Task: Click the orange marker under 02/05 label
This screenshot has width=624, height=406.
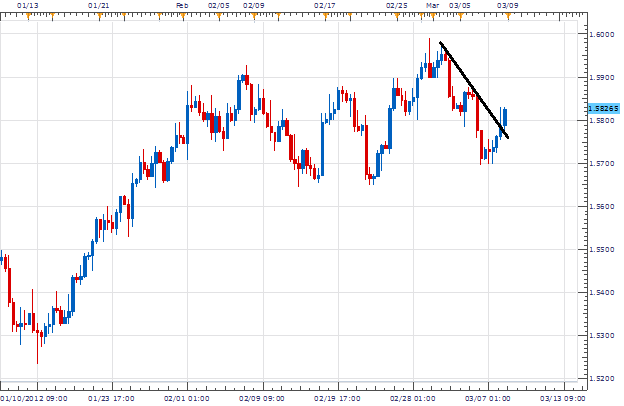Action: pyautogui.click(x=218, y=16)
